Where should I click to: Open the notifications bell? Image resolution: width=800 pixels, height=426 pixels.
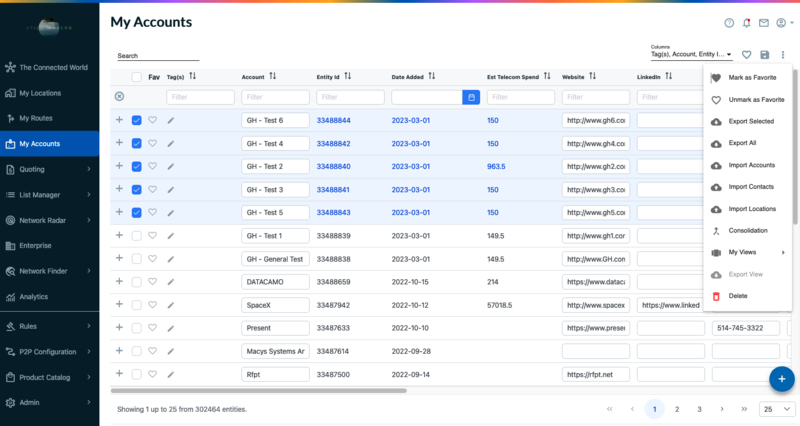[x=746, y=23]
